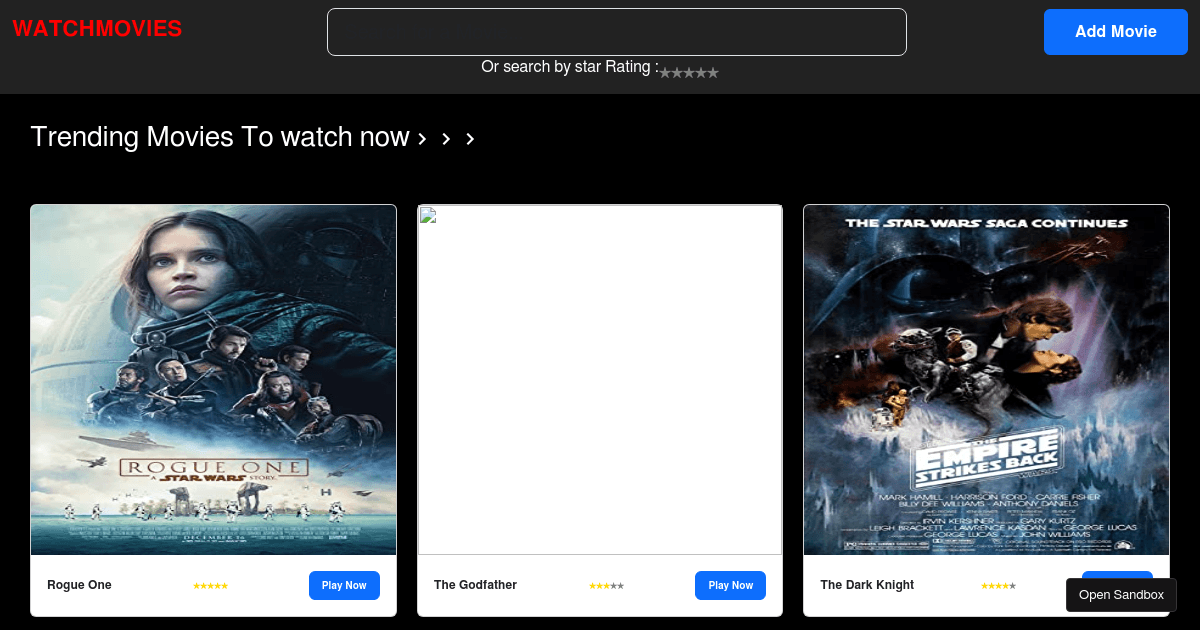The height and width of the screenshot is (630, 1200).
Task: Click the movie search input field
Action: point(616,31)
